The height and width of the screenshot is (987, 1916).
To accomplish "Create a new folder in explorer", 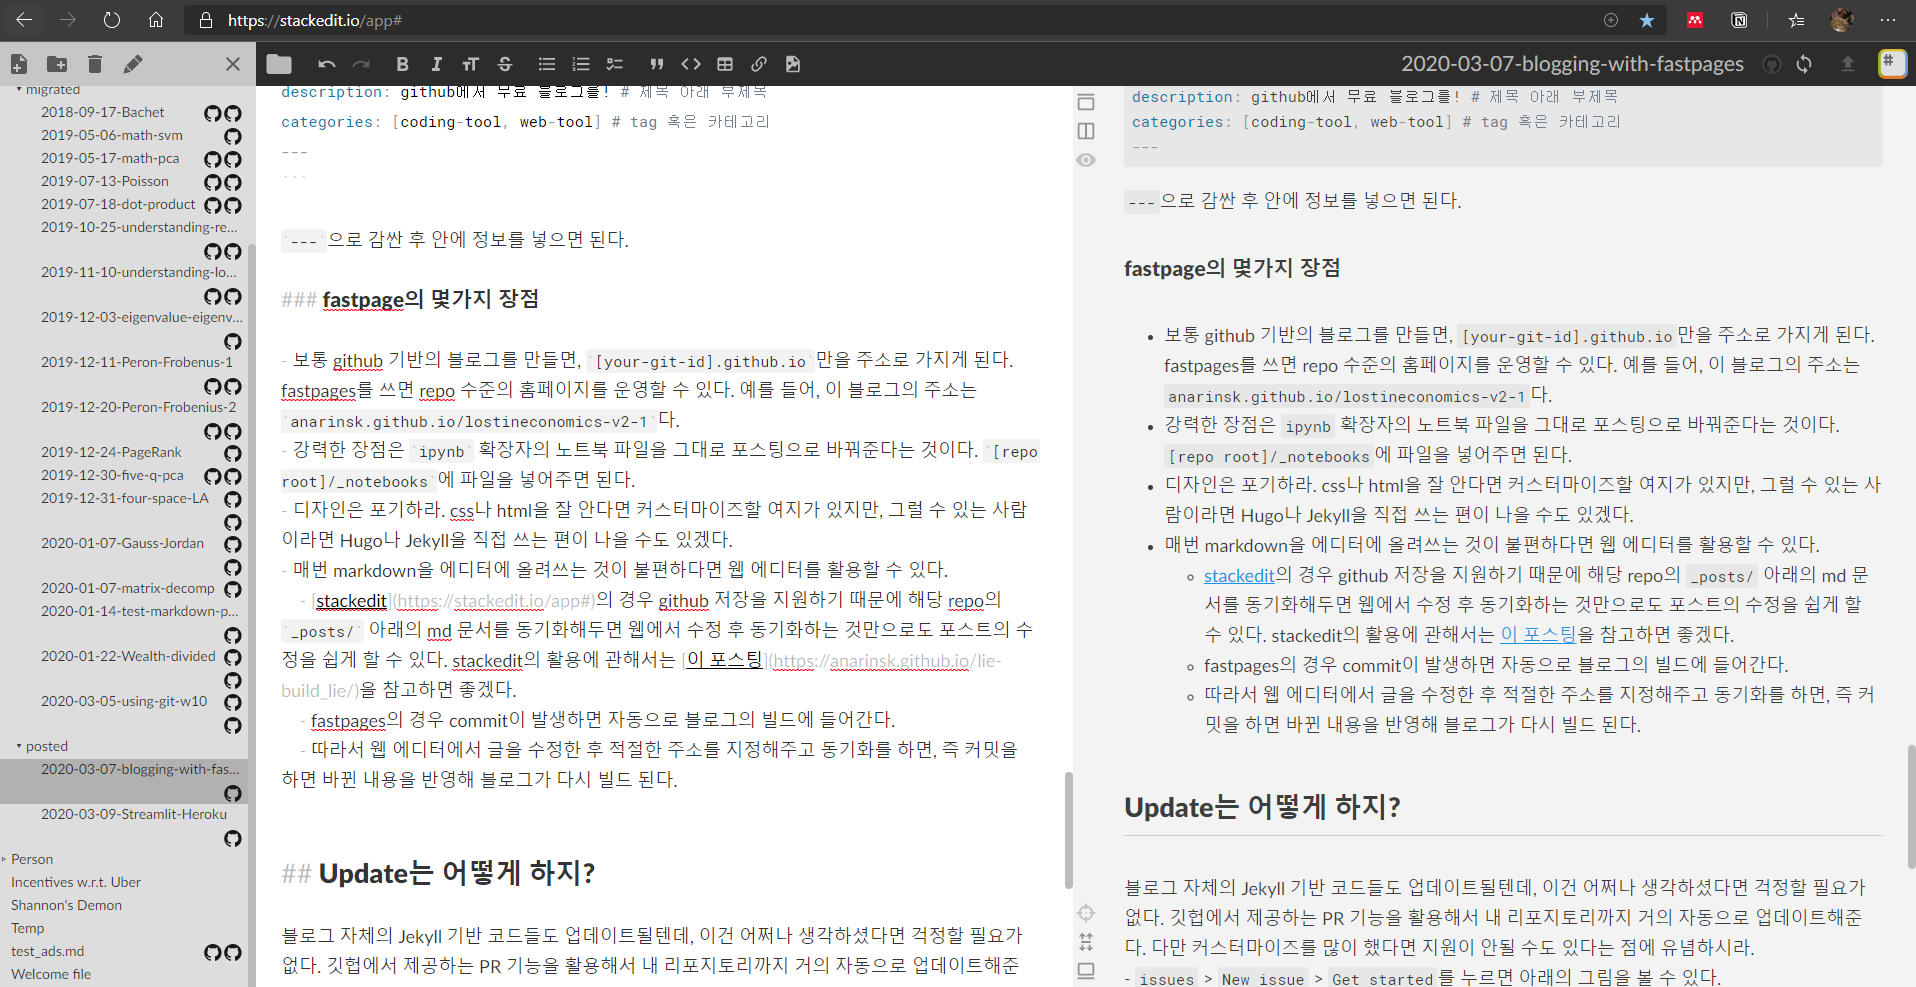I will coord(57,64).
